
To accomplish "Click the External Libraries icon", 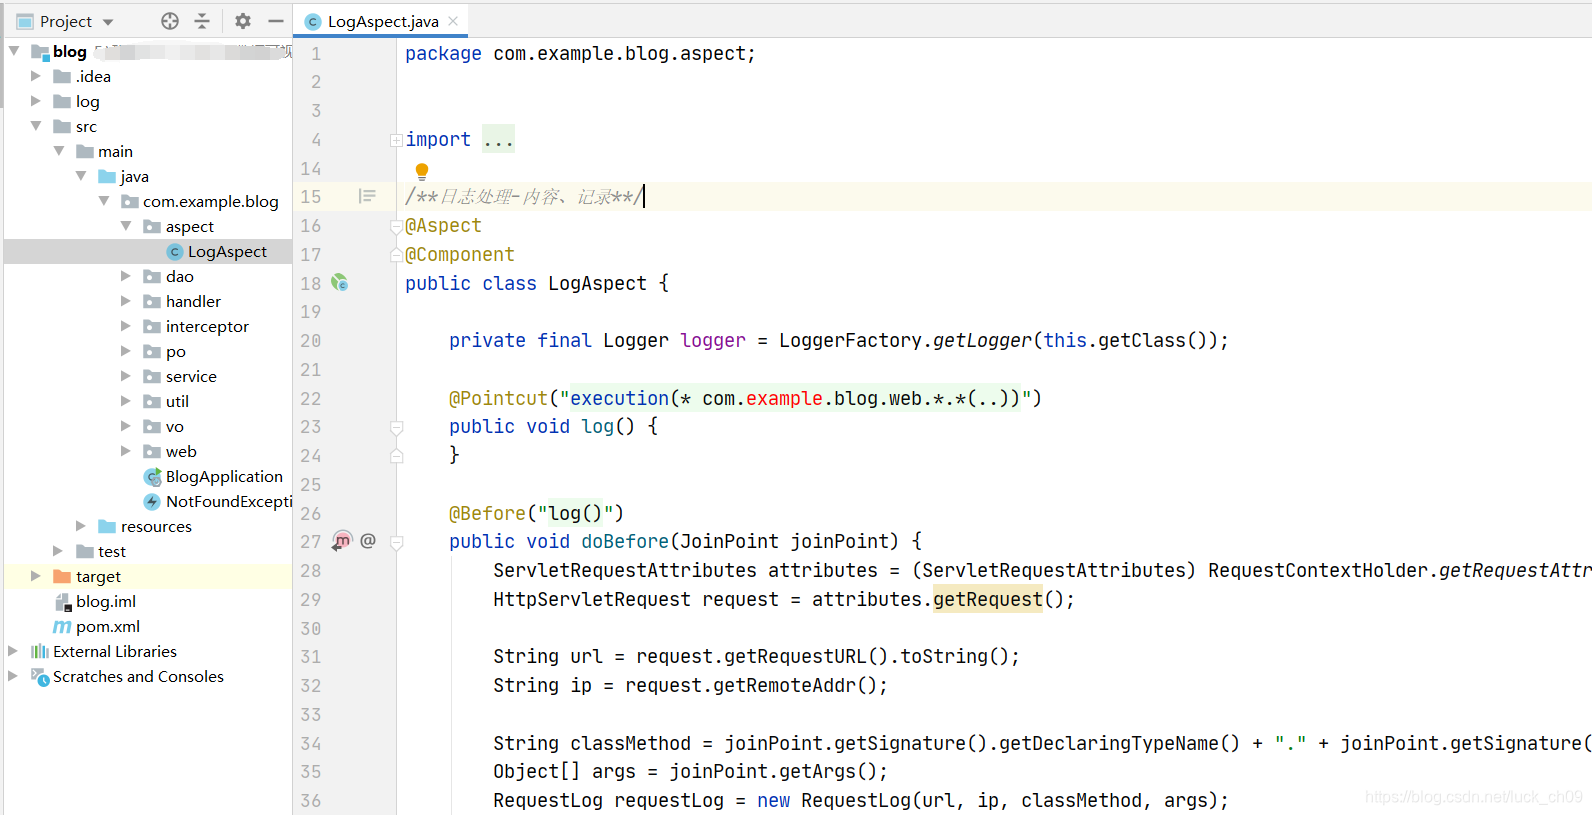I will 40,652.
